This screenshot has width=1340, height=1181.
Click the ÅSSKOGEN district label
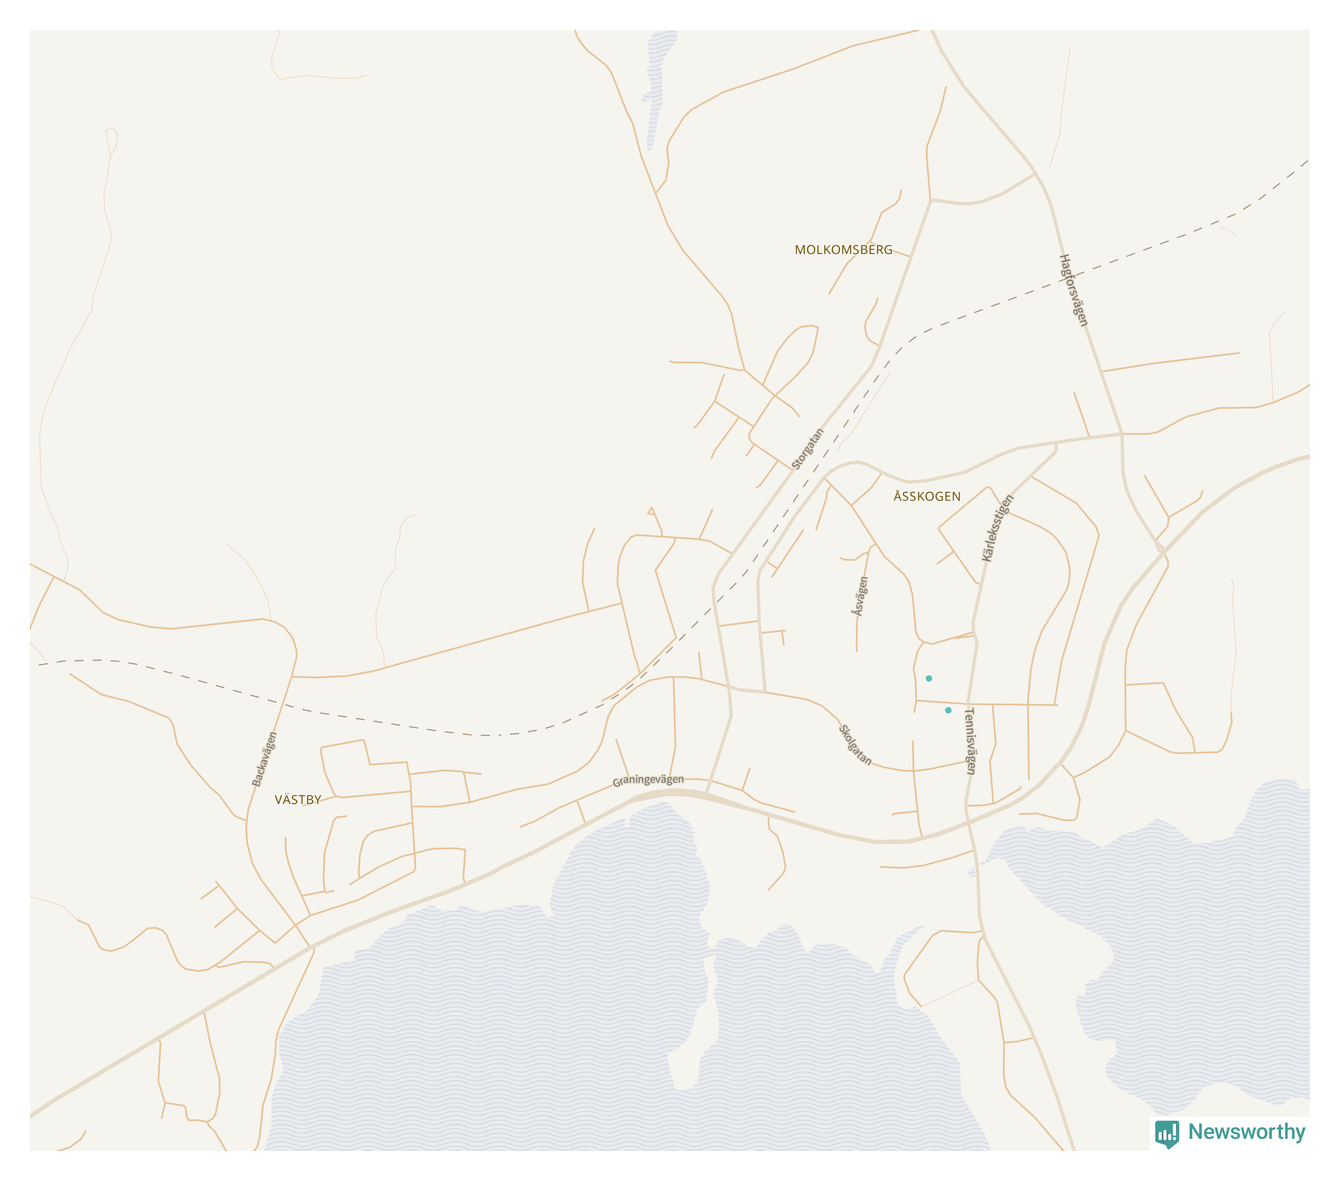927,496
